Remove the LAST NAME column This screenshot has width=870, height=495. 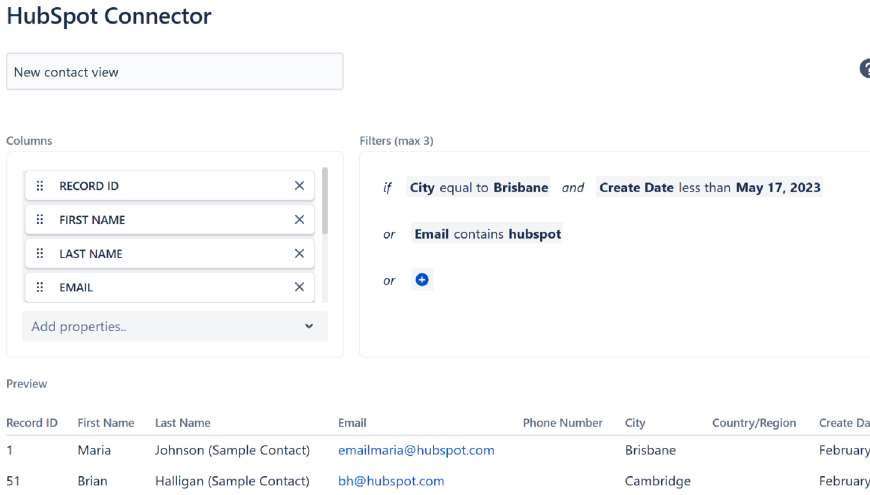(299, 254)
